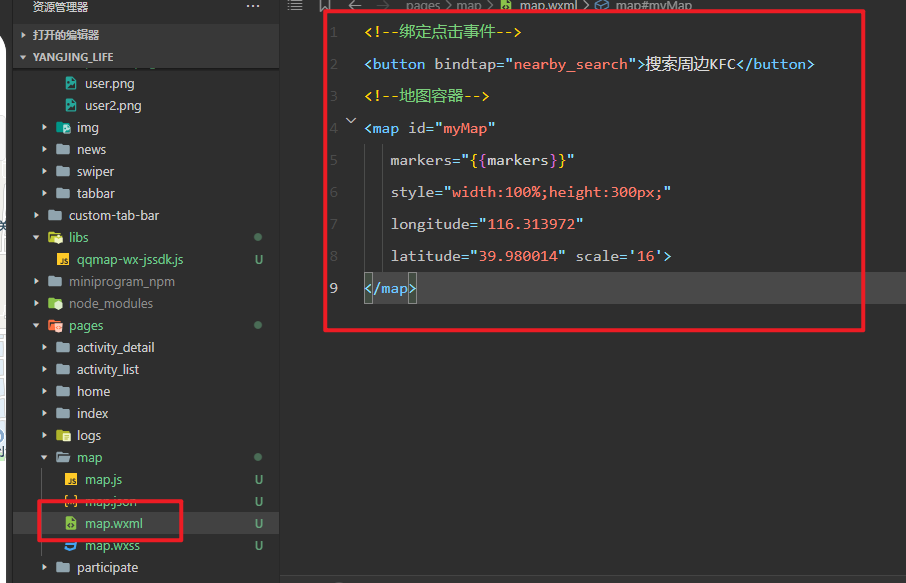Click the map.wxss stylesheet icon

[x=70, y=546]
